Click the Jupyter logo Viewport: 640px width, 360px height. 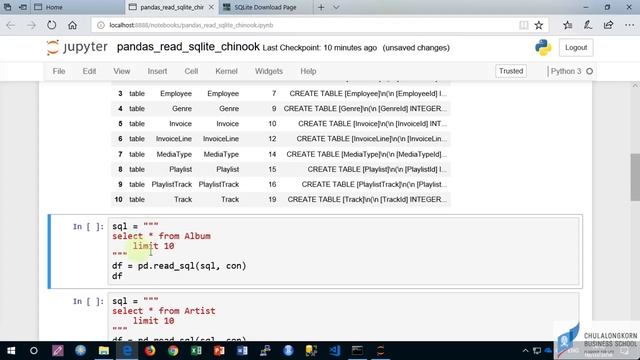[x=77, y=47]
